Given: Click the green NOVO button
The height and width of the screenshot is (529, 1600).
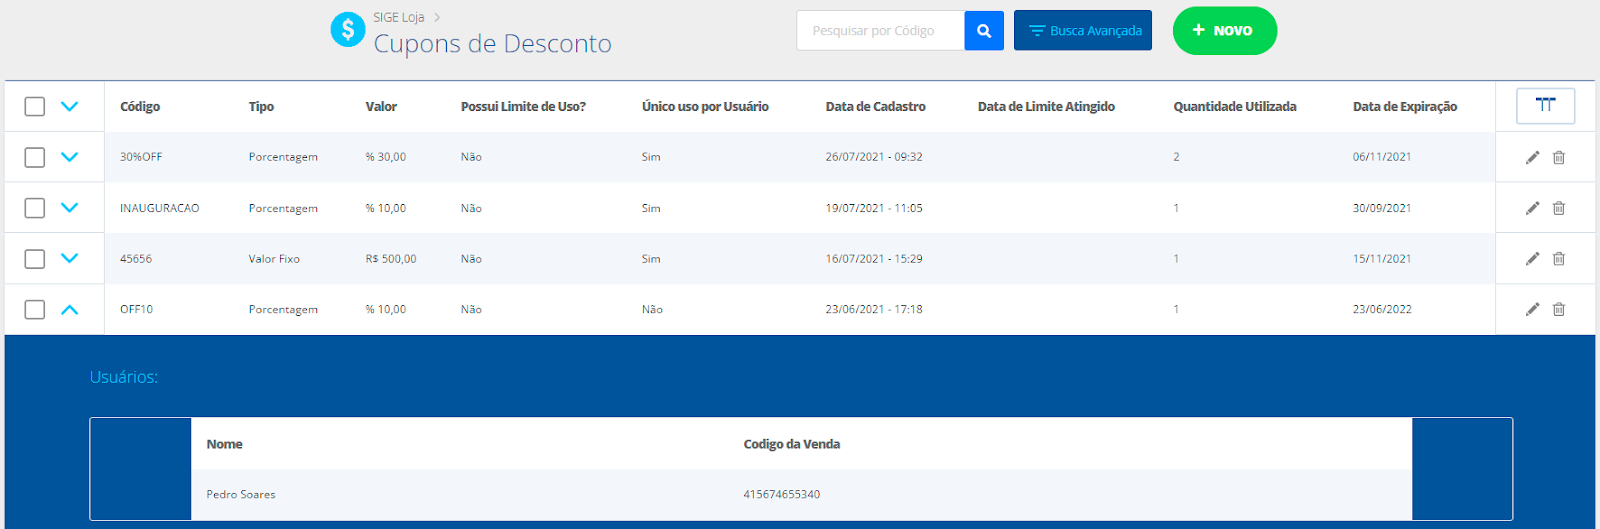Looking at the screenshot, I should pyautogui.click(x=1225, y=31).
